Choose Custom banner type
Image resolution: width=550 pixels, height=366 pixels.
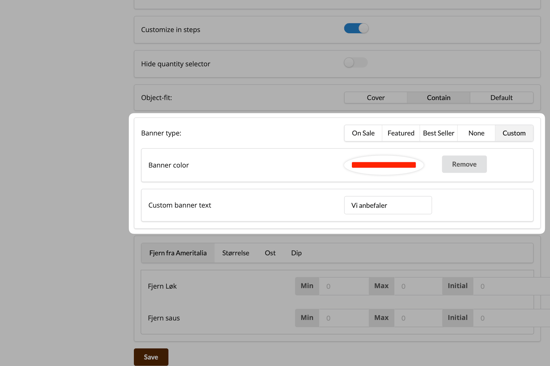[514, 133]
